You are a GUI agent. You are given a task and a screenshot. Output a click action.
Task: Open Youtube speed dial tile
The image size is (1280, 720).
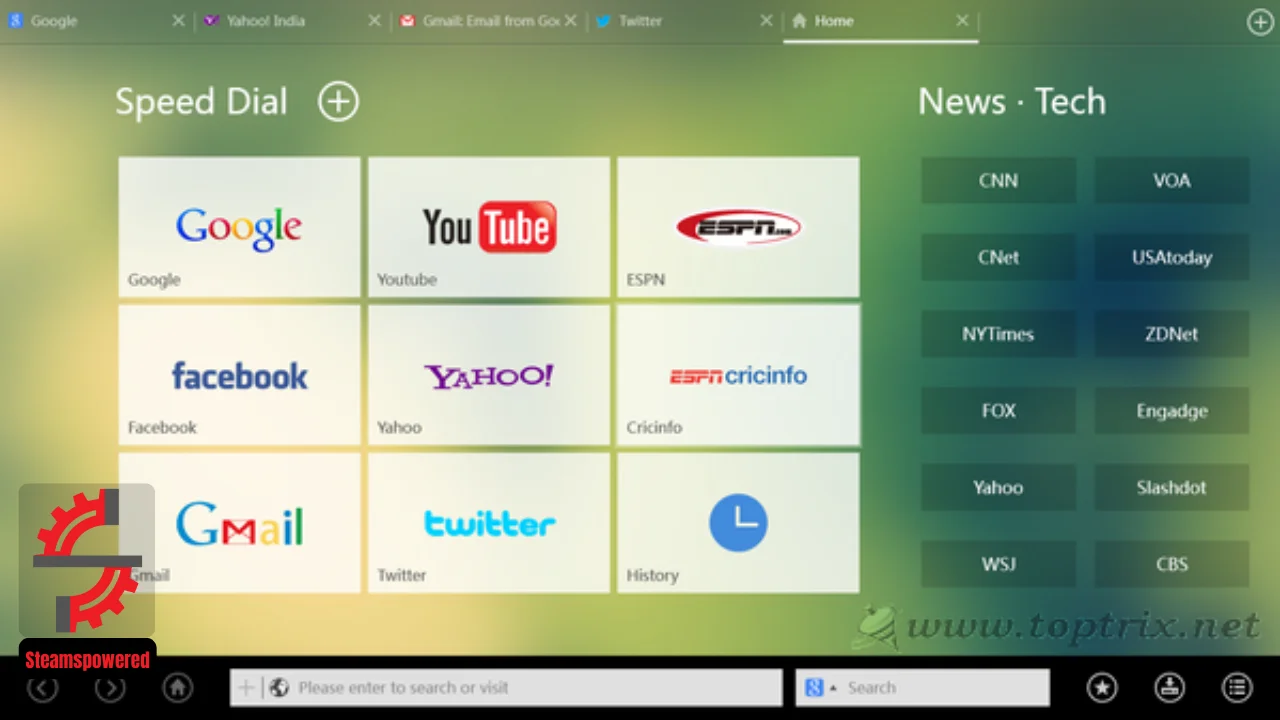(x=489, y=227)
